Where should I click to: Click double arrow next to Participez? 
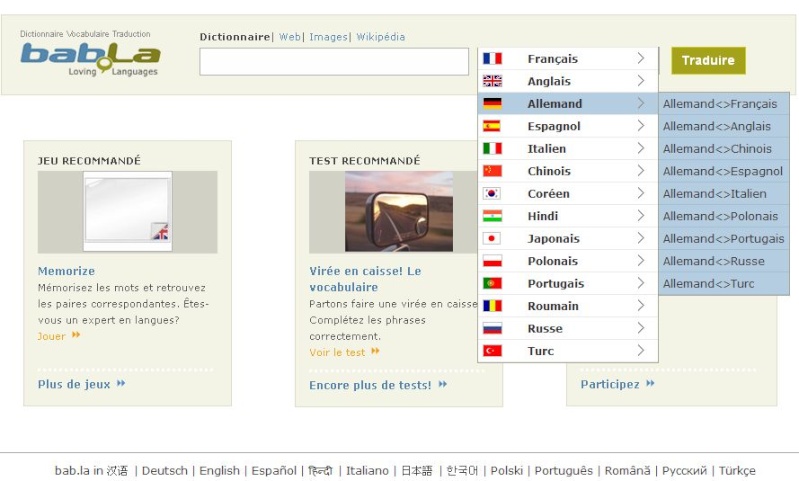point(650,383)
